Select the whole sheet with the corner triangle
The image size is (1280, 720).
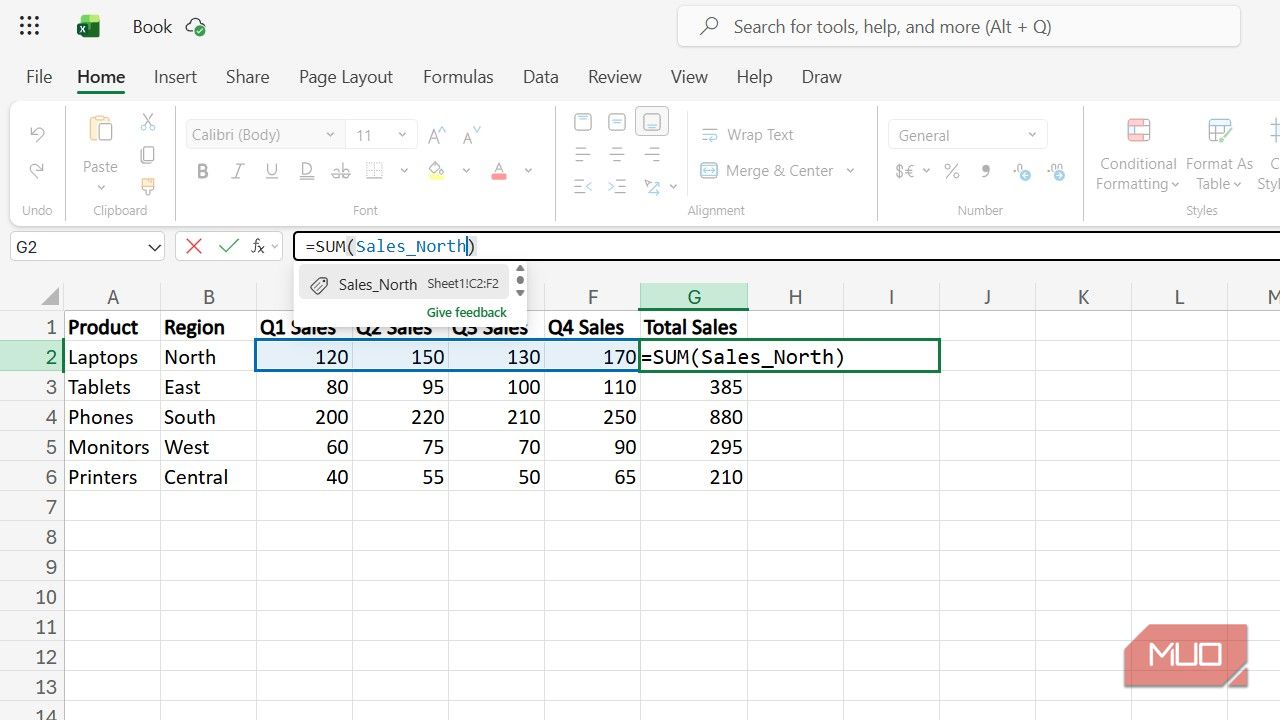point(49,297)
